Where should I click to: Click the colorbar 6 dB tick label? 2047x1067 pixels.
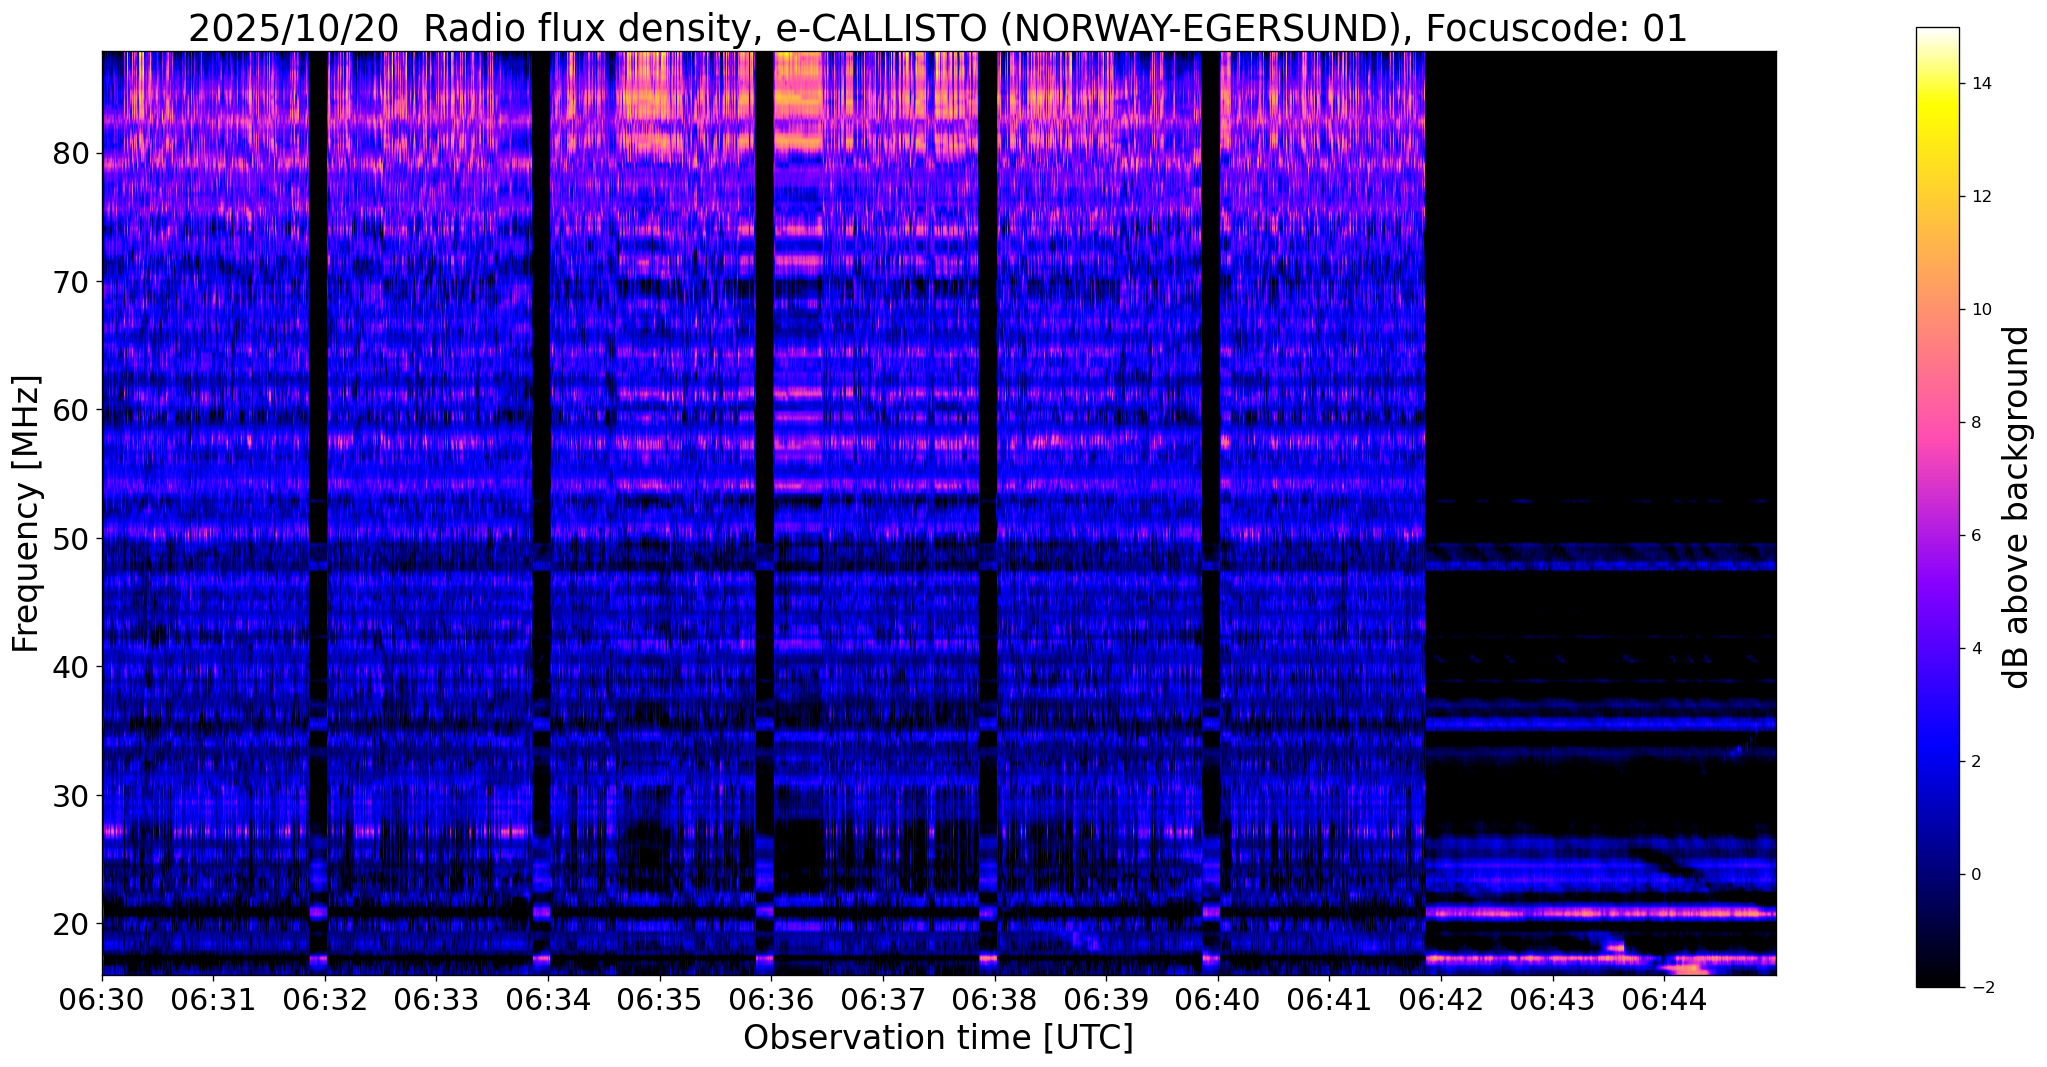pyautogui.click(x=1975, y=536)
